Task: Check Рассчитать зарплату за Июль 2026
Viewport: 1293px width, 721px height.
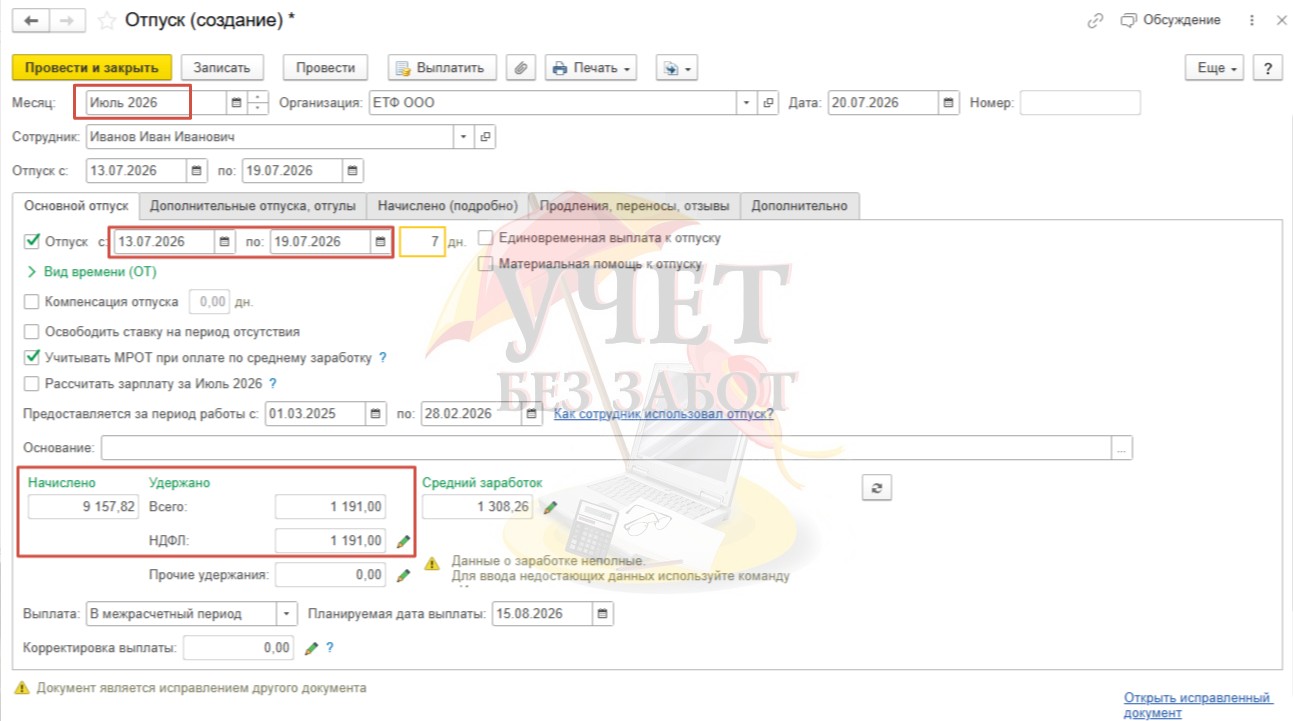Action: click(x=31, y=383)
